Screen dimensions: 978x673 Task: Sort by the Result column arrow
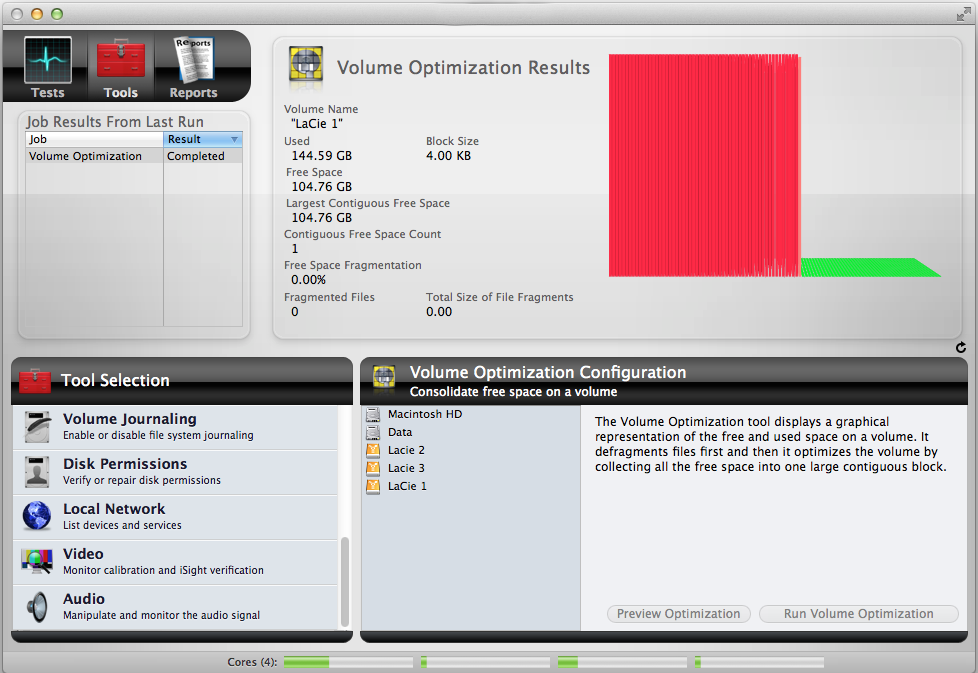(x=235, y=140)
